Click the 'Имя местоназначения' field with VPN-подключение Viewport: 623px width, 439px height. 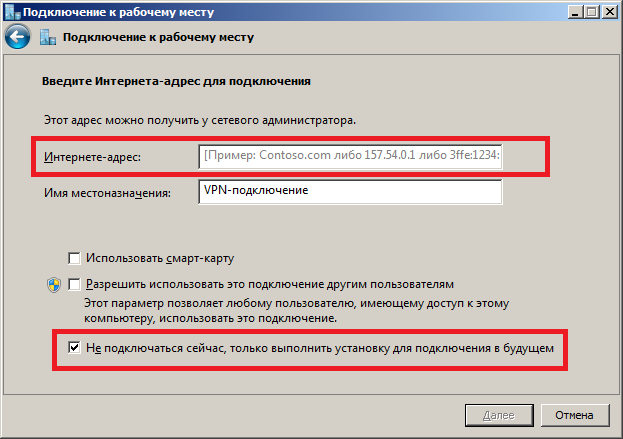pos(350,191)
